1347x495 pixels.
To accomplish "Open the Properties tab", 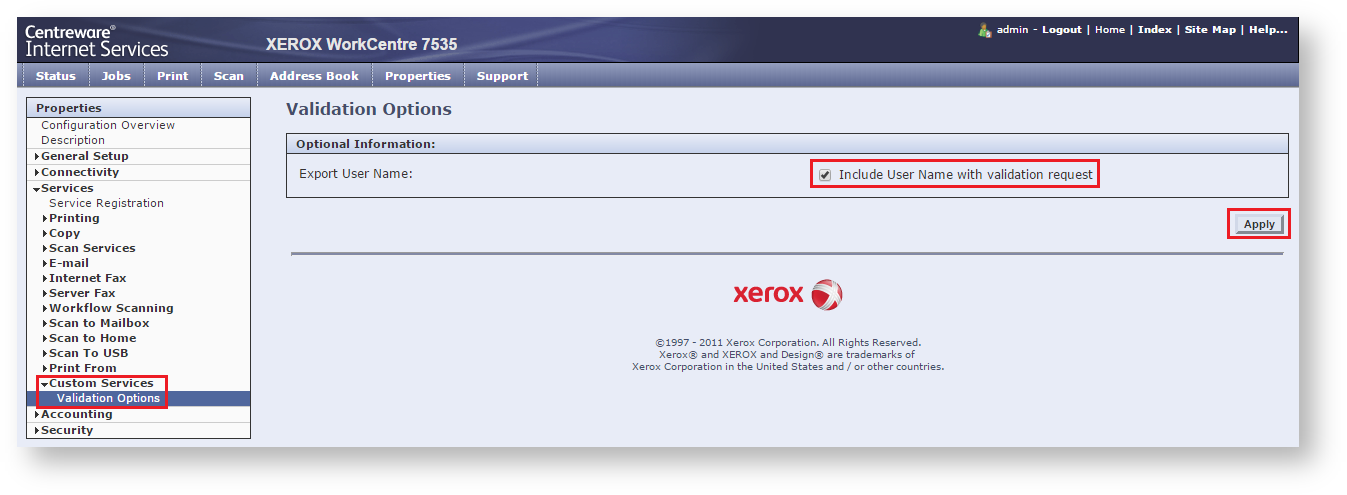I will point(418,76).
